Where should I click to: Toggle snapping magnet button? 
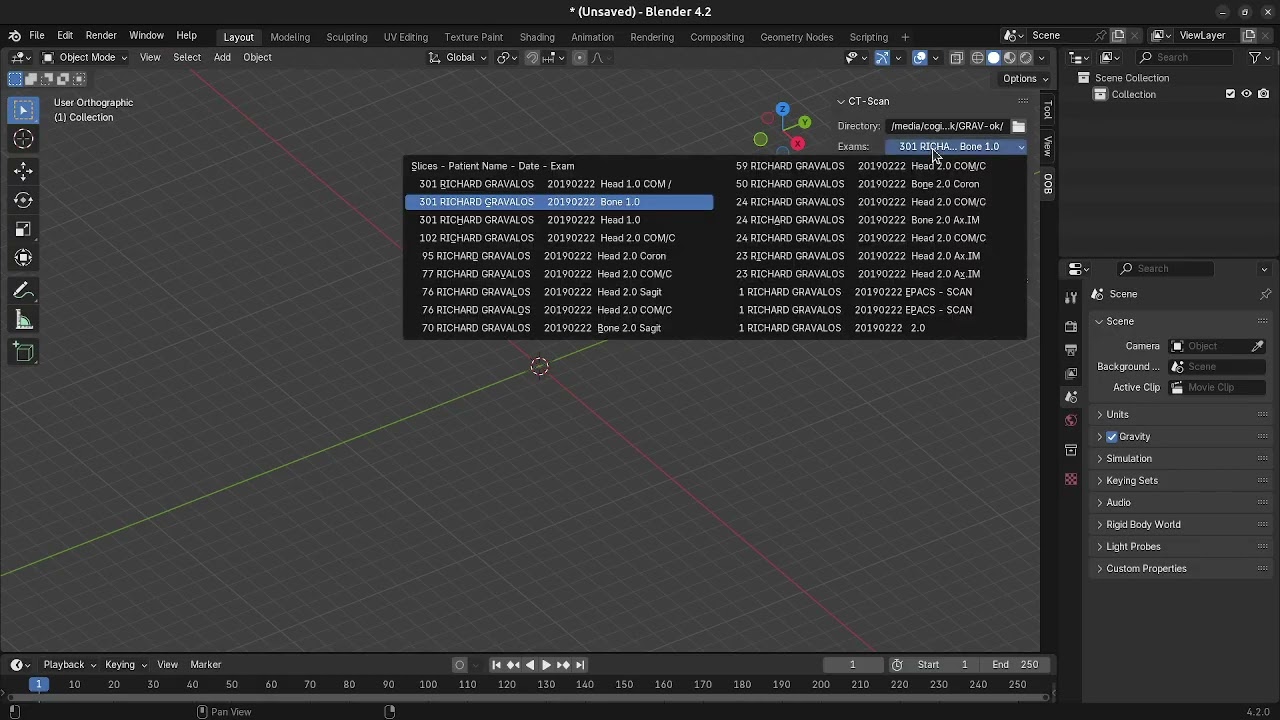click(x=532, y=57)
